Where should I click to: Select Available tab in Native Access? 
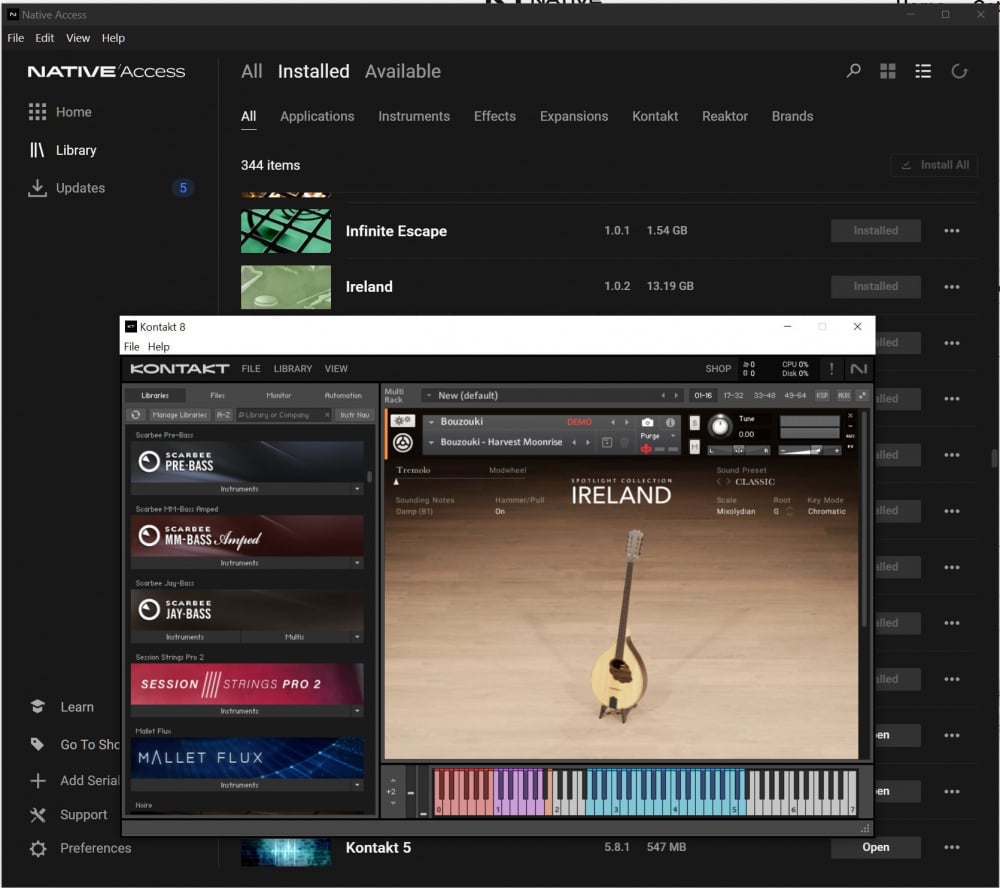point(402,71)
